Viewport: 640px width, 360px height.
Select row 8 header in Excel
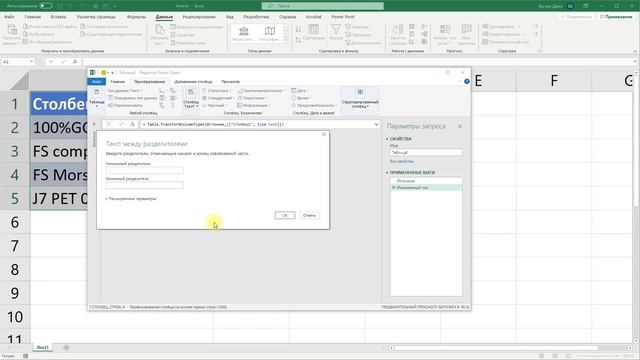point(15,270)
